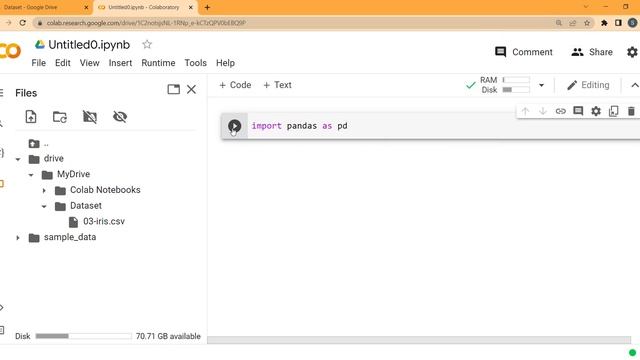
Task: Click the Colab logo
Action: (10, 51)
